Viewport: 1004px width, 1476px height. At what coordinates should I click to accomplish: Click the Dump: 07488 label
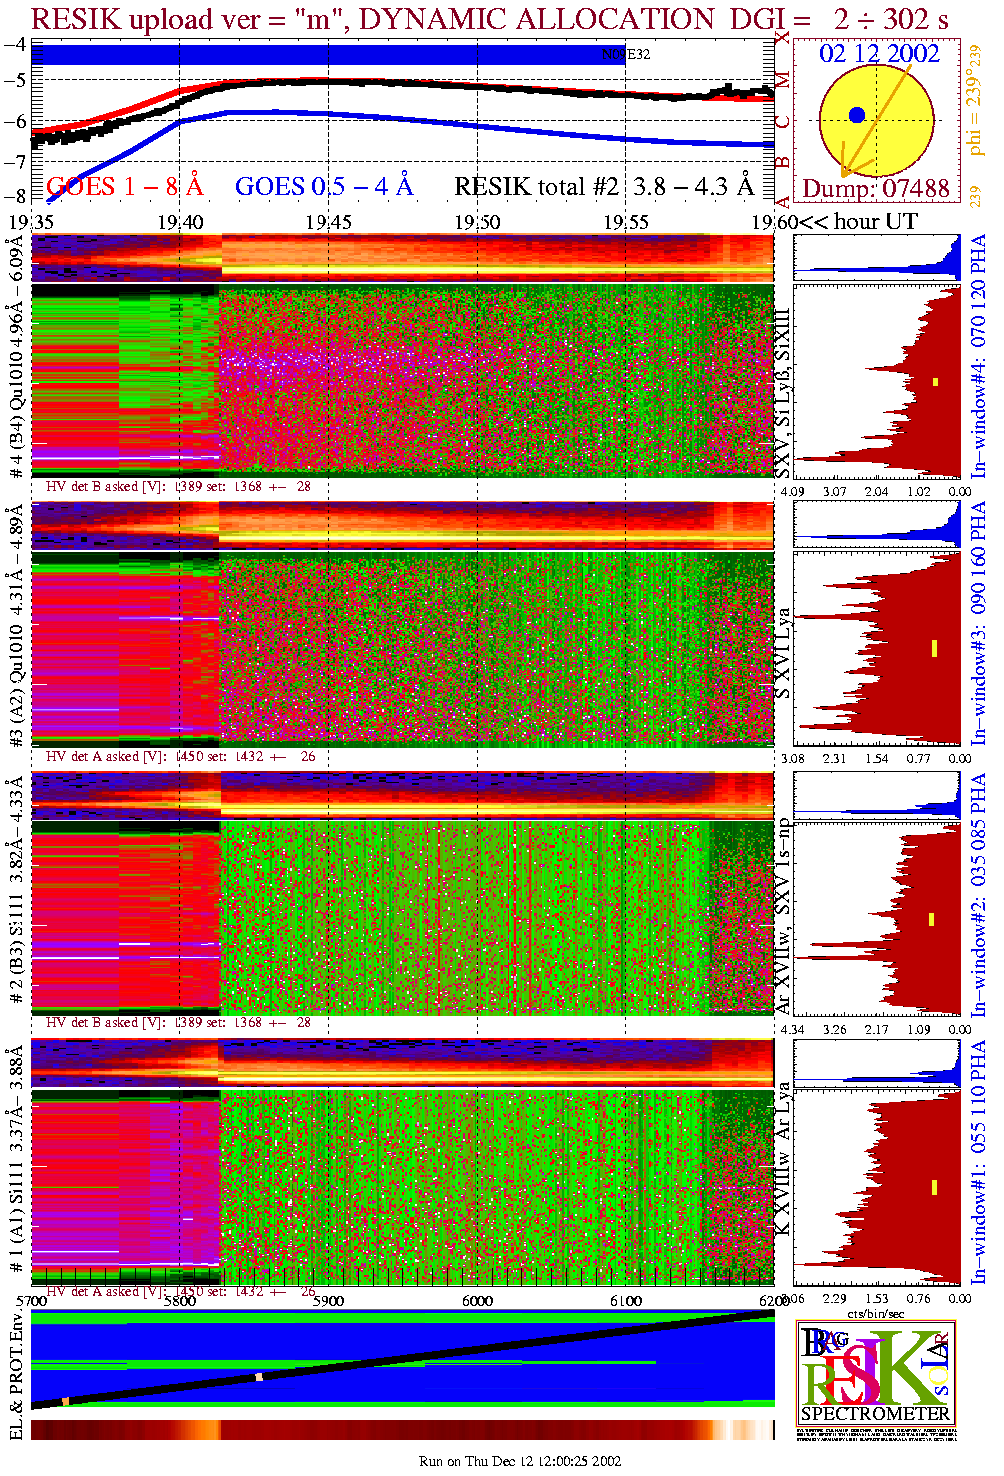click(875, 189)
